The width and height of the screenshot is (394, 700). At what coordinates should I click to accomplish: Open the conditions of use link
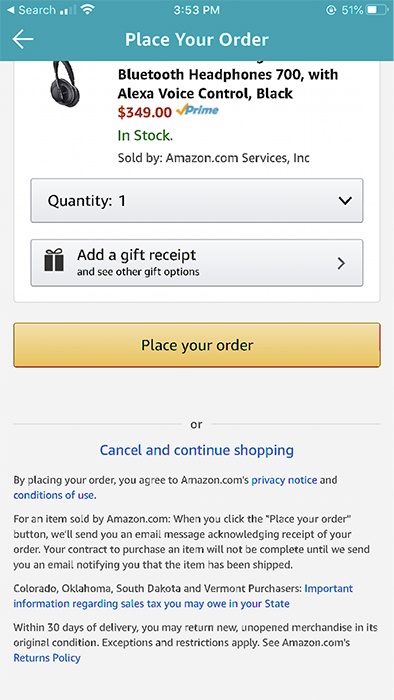[54, 495]
